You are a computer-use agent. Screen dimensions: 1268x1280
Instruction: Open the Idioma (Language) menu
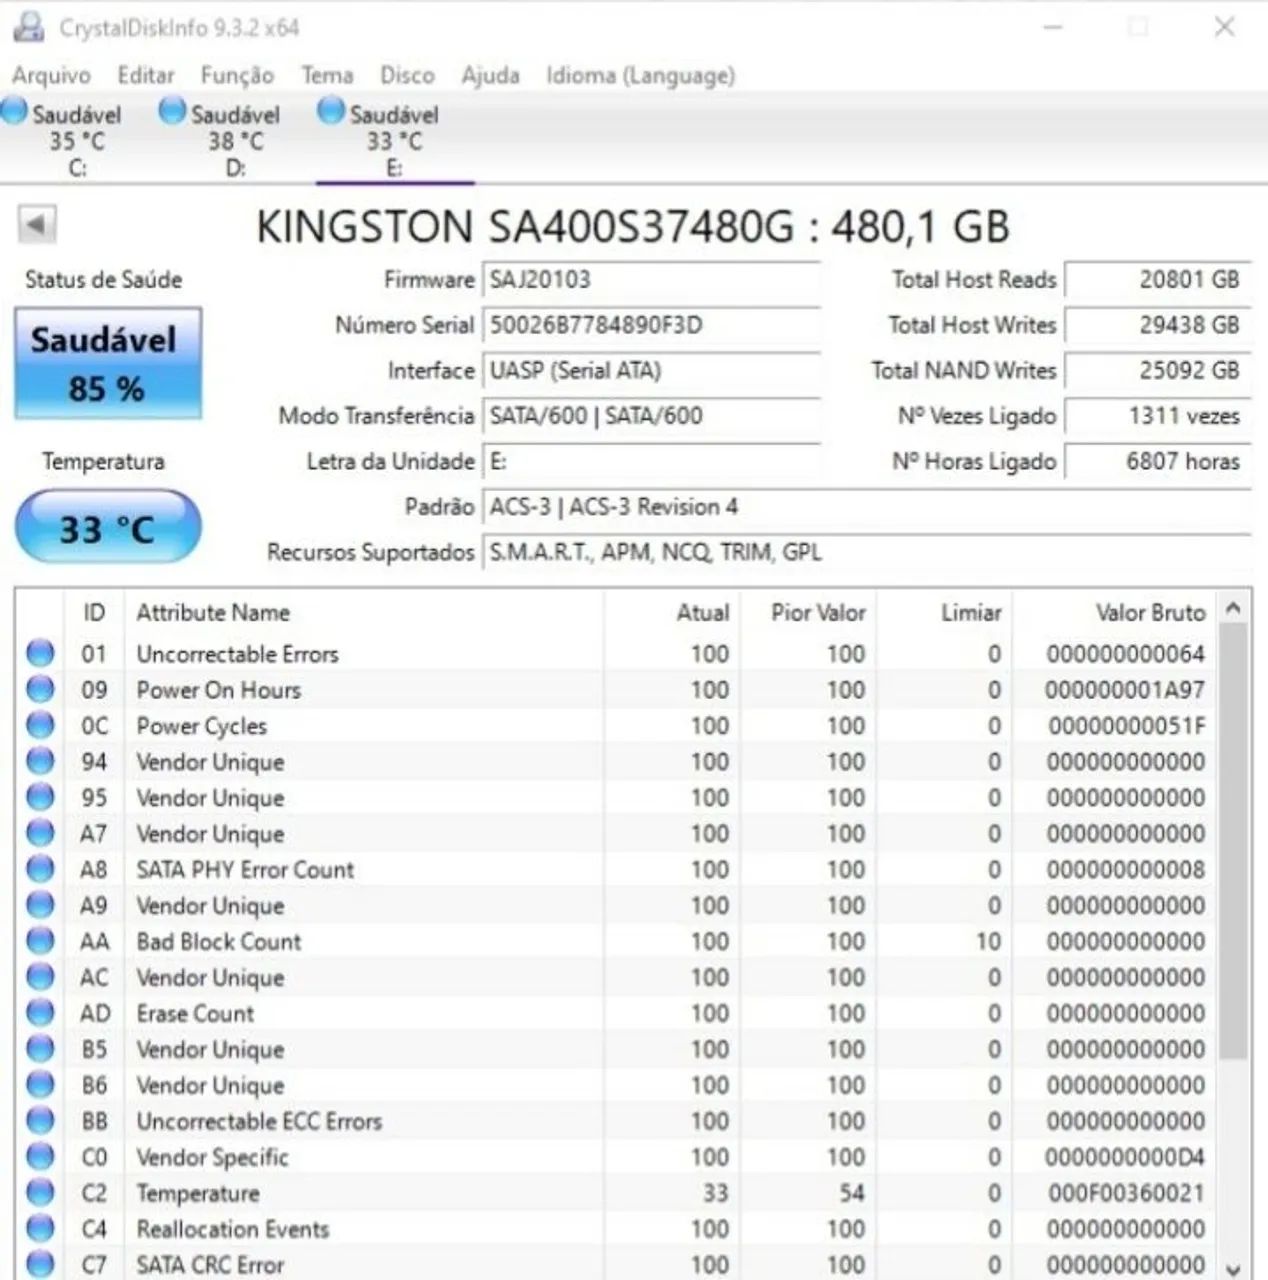640,75
